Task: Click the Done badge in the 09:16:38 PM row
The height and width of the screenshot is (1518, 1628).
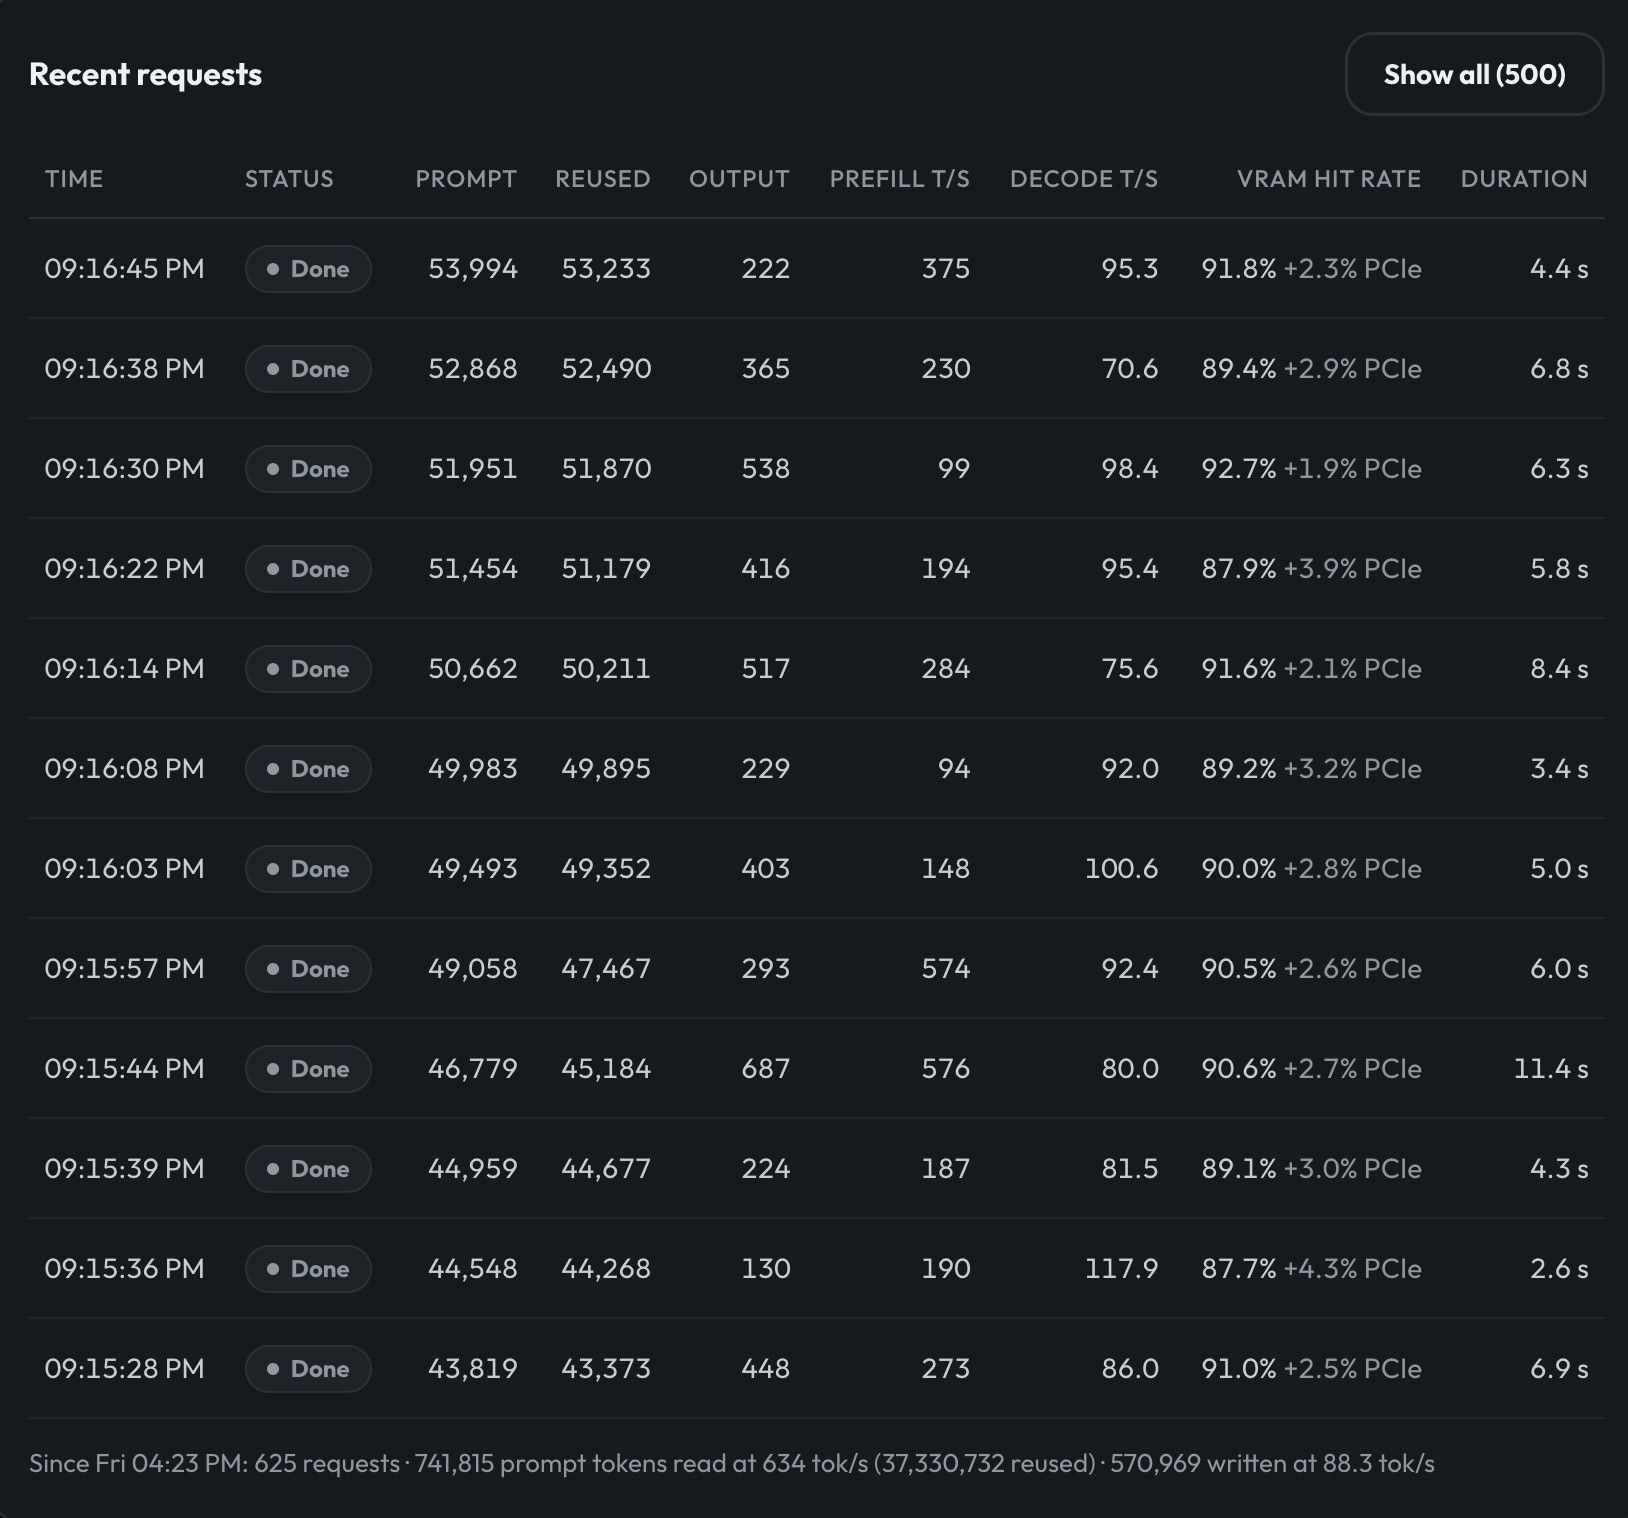Action: [308, 369]
